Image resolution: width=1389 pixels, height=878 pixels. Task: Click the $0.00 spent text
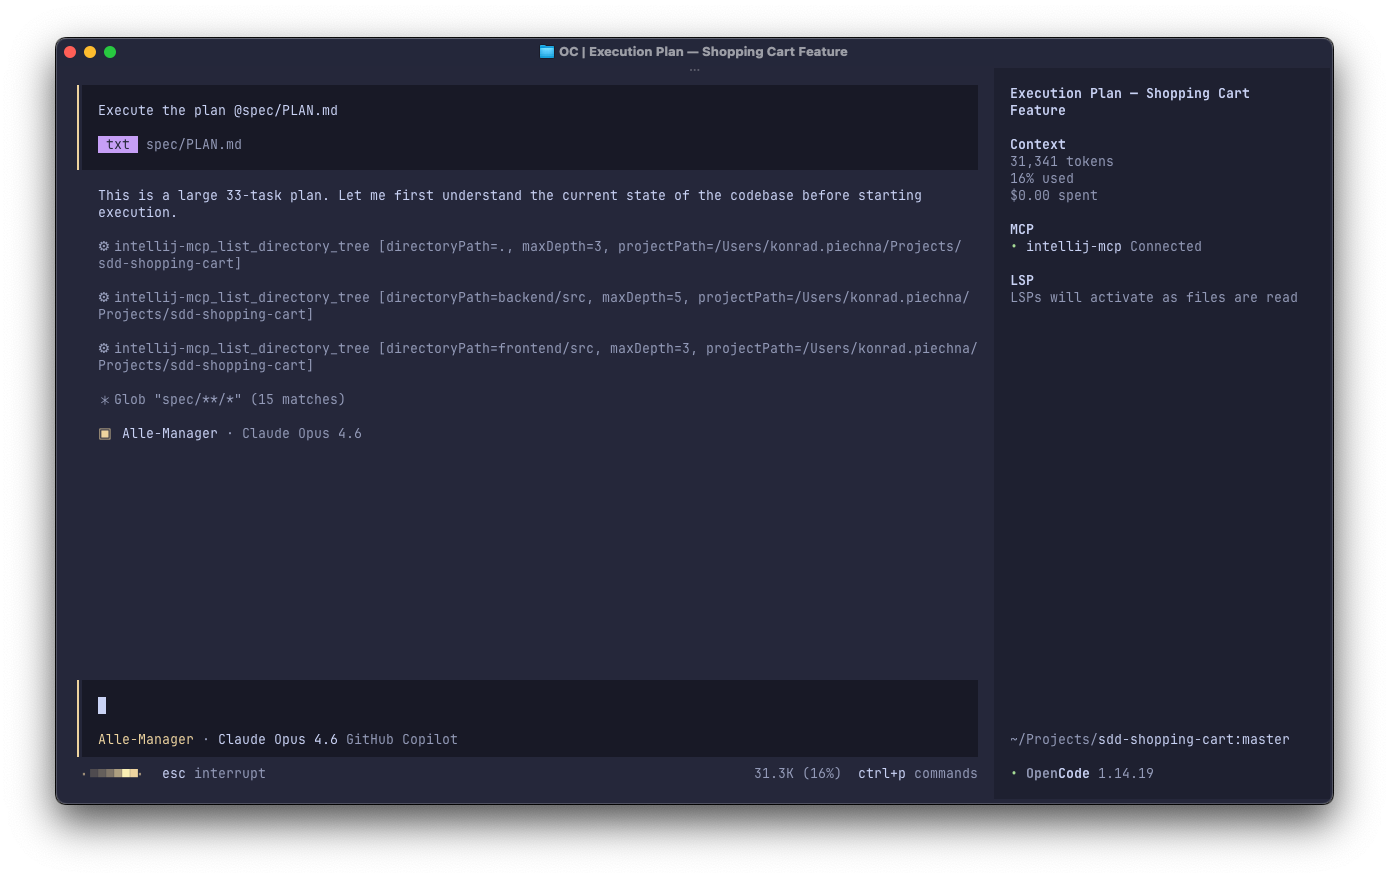[x=1054, y=195]
